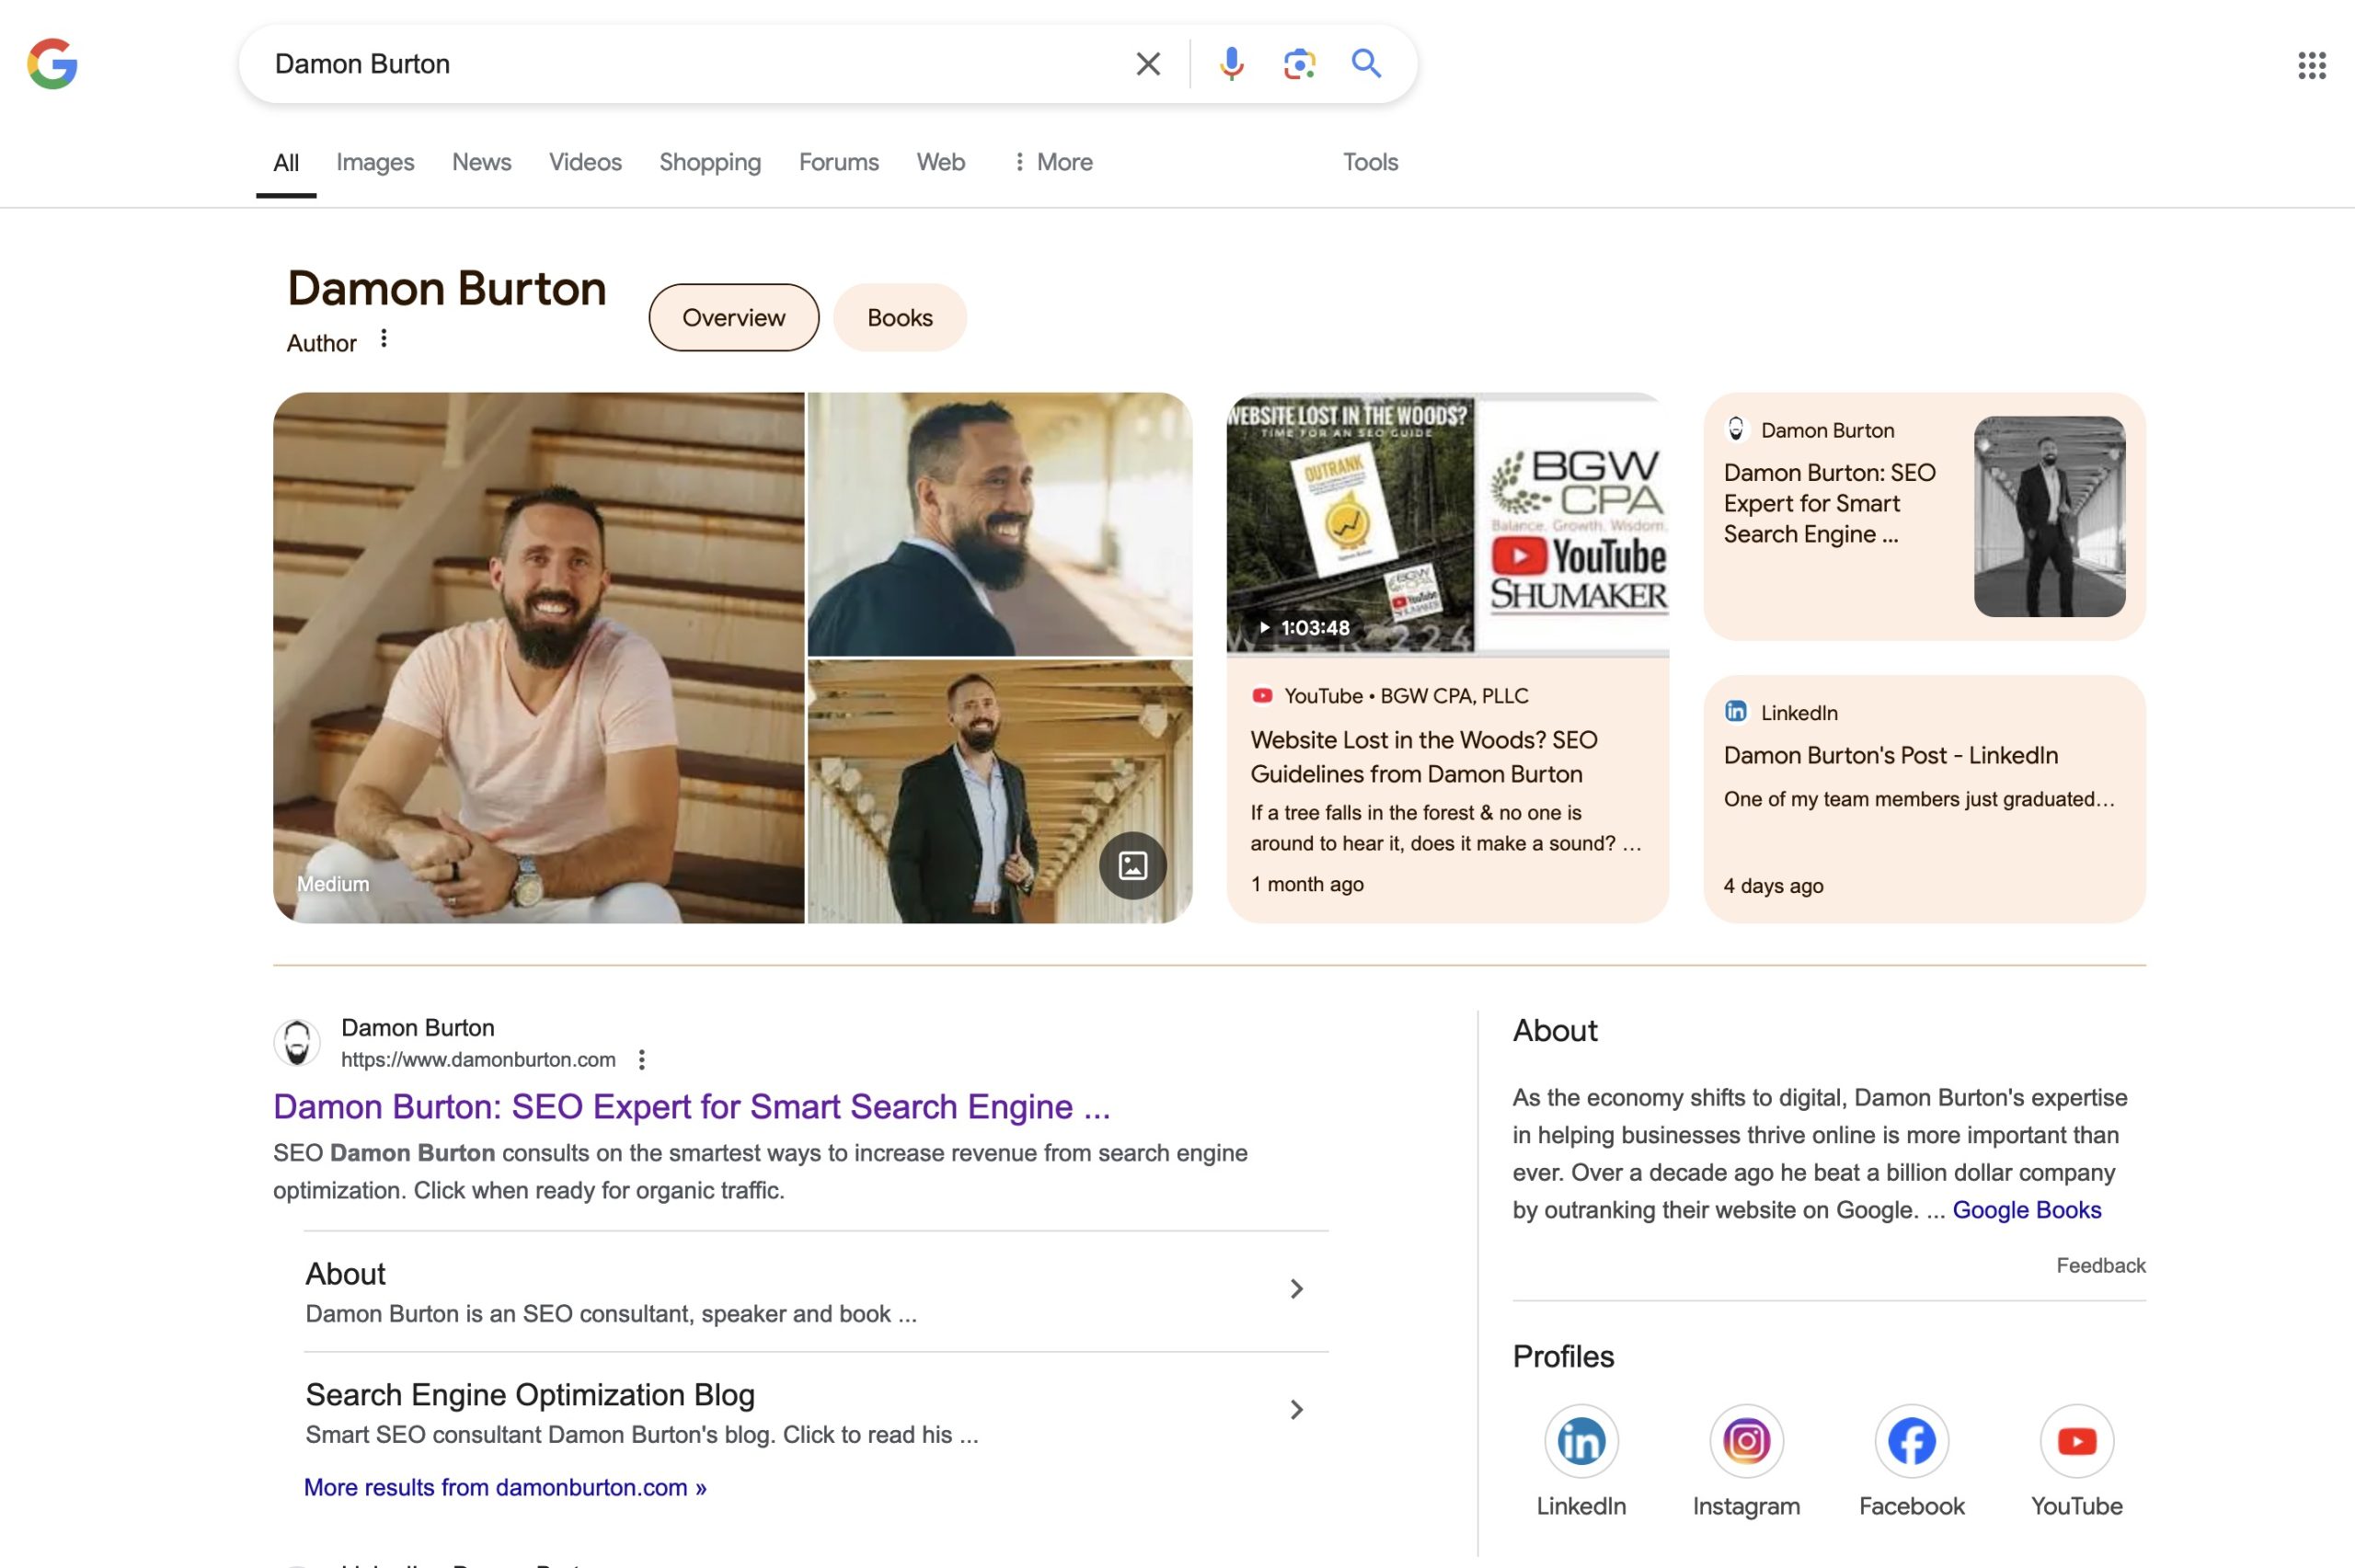2355x1568 pixels.
Task: Open the large Medium photo thumbnail
Action: tap(538, 658)
